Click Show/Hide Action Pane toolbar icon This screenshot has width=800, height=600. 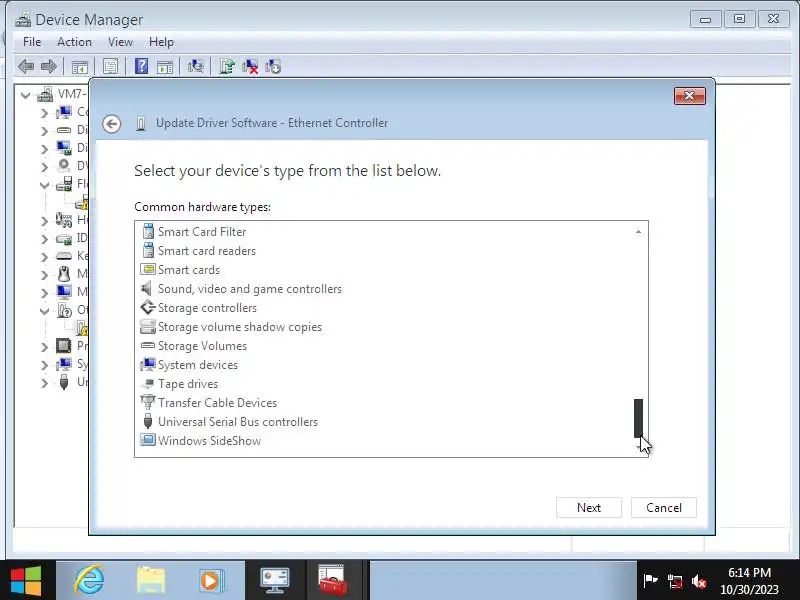(165, 66)
